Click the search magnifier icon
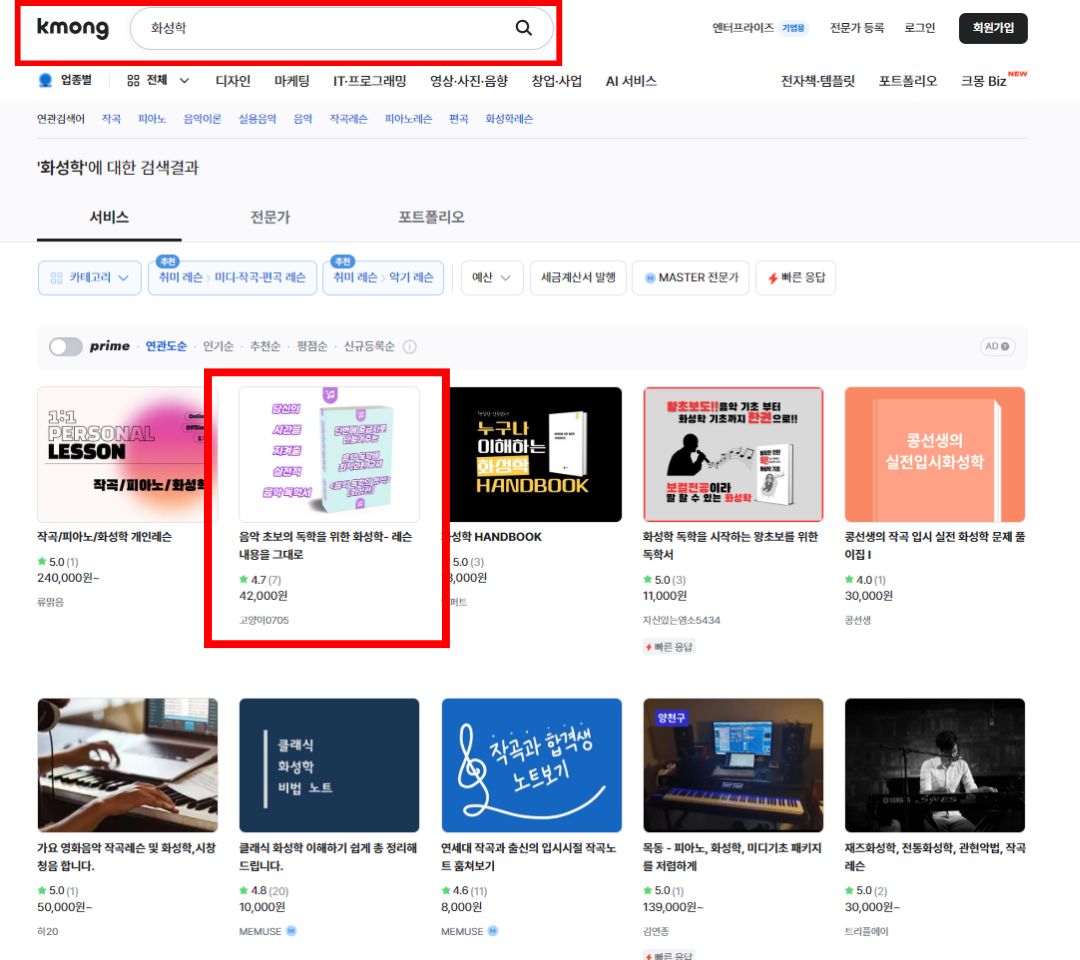 pyautogui.click(x=523, y=28)
